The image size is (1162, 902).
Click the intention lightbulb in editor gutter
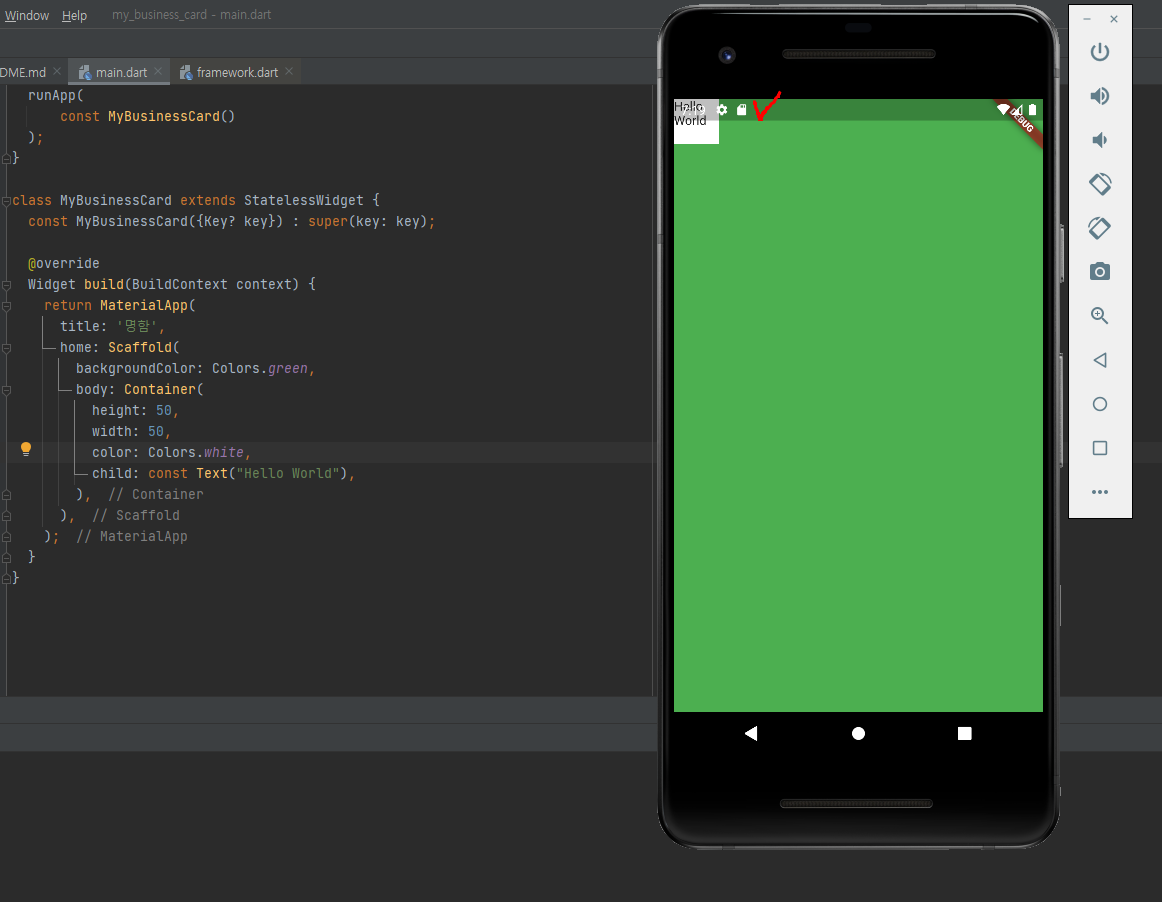26,448
